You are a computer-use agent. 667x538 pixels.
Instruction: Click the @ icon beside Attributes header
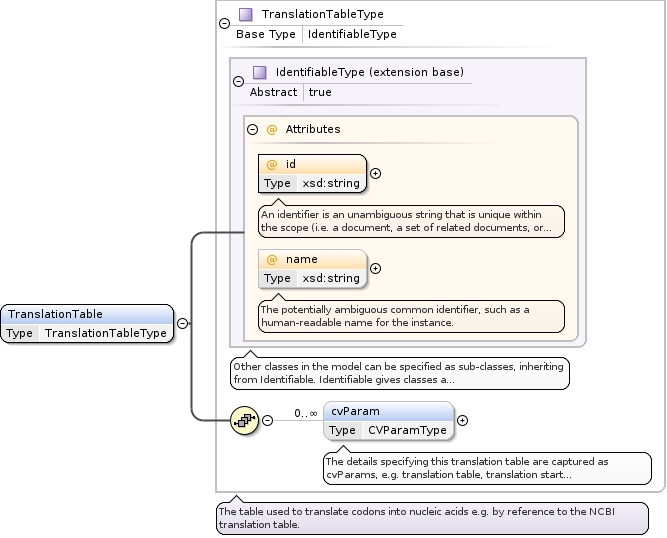point(271,130)
